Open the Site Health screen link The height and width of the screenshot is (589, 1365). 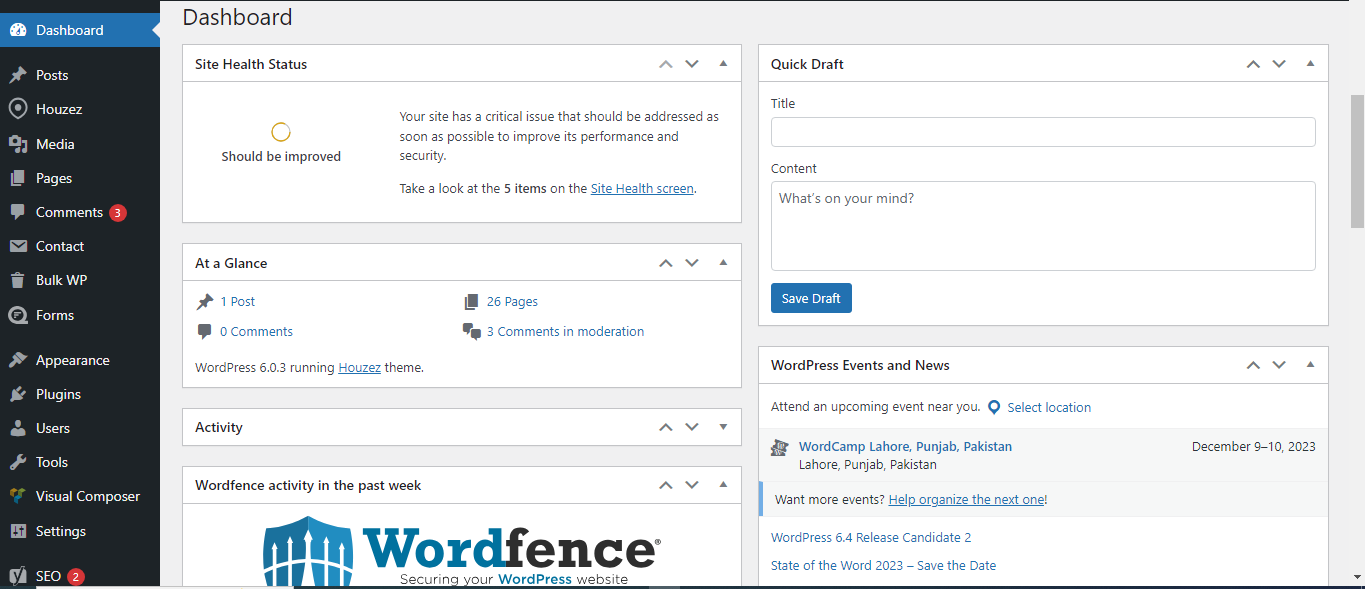[641, 188]
